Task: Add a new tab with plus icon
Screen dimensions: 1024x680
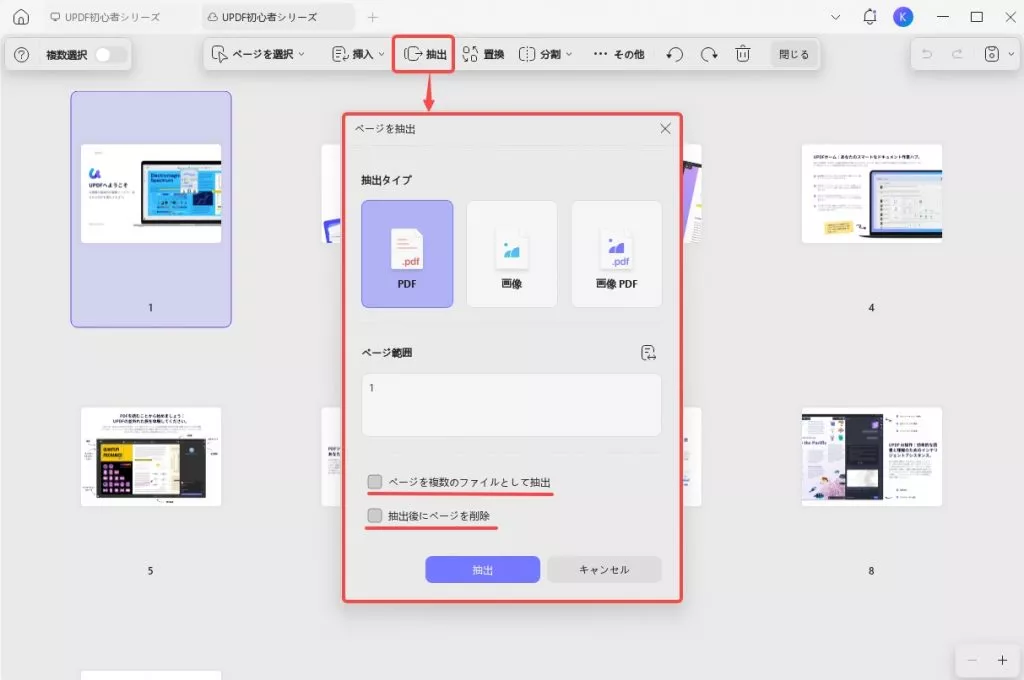Action: (x=372, y=18)
